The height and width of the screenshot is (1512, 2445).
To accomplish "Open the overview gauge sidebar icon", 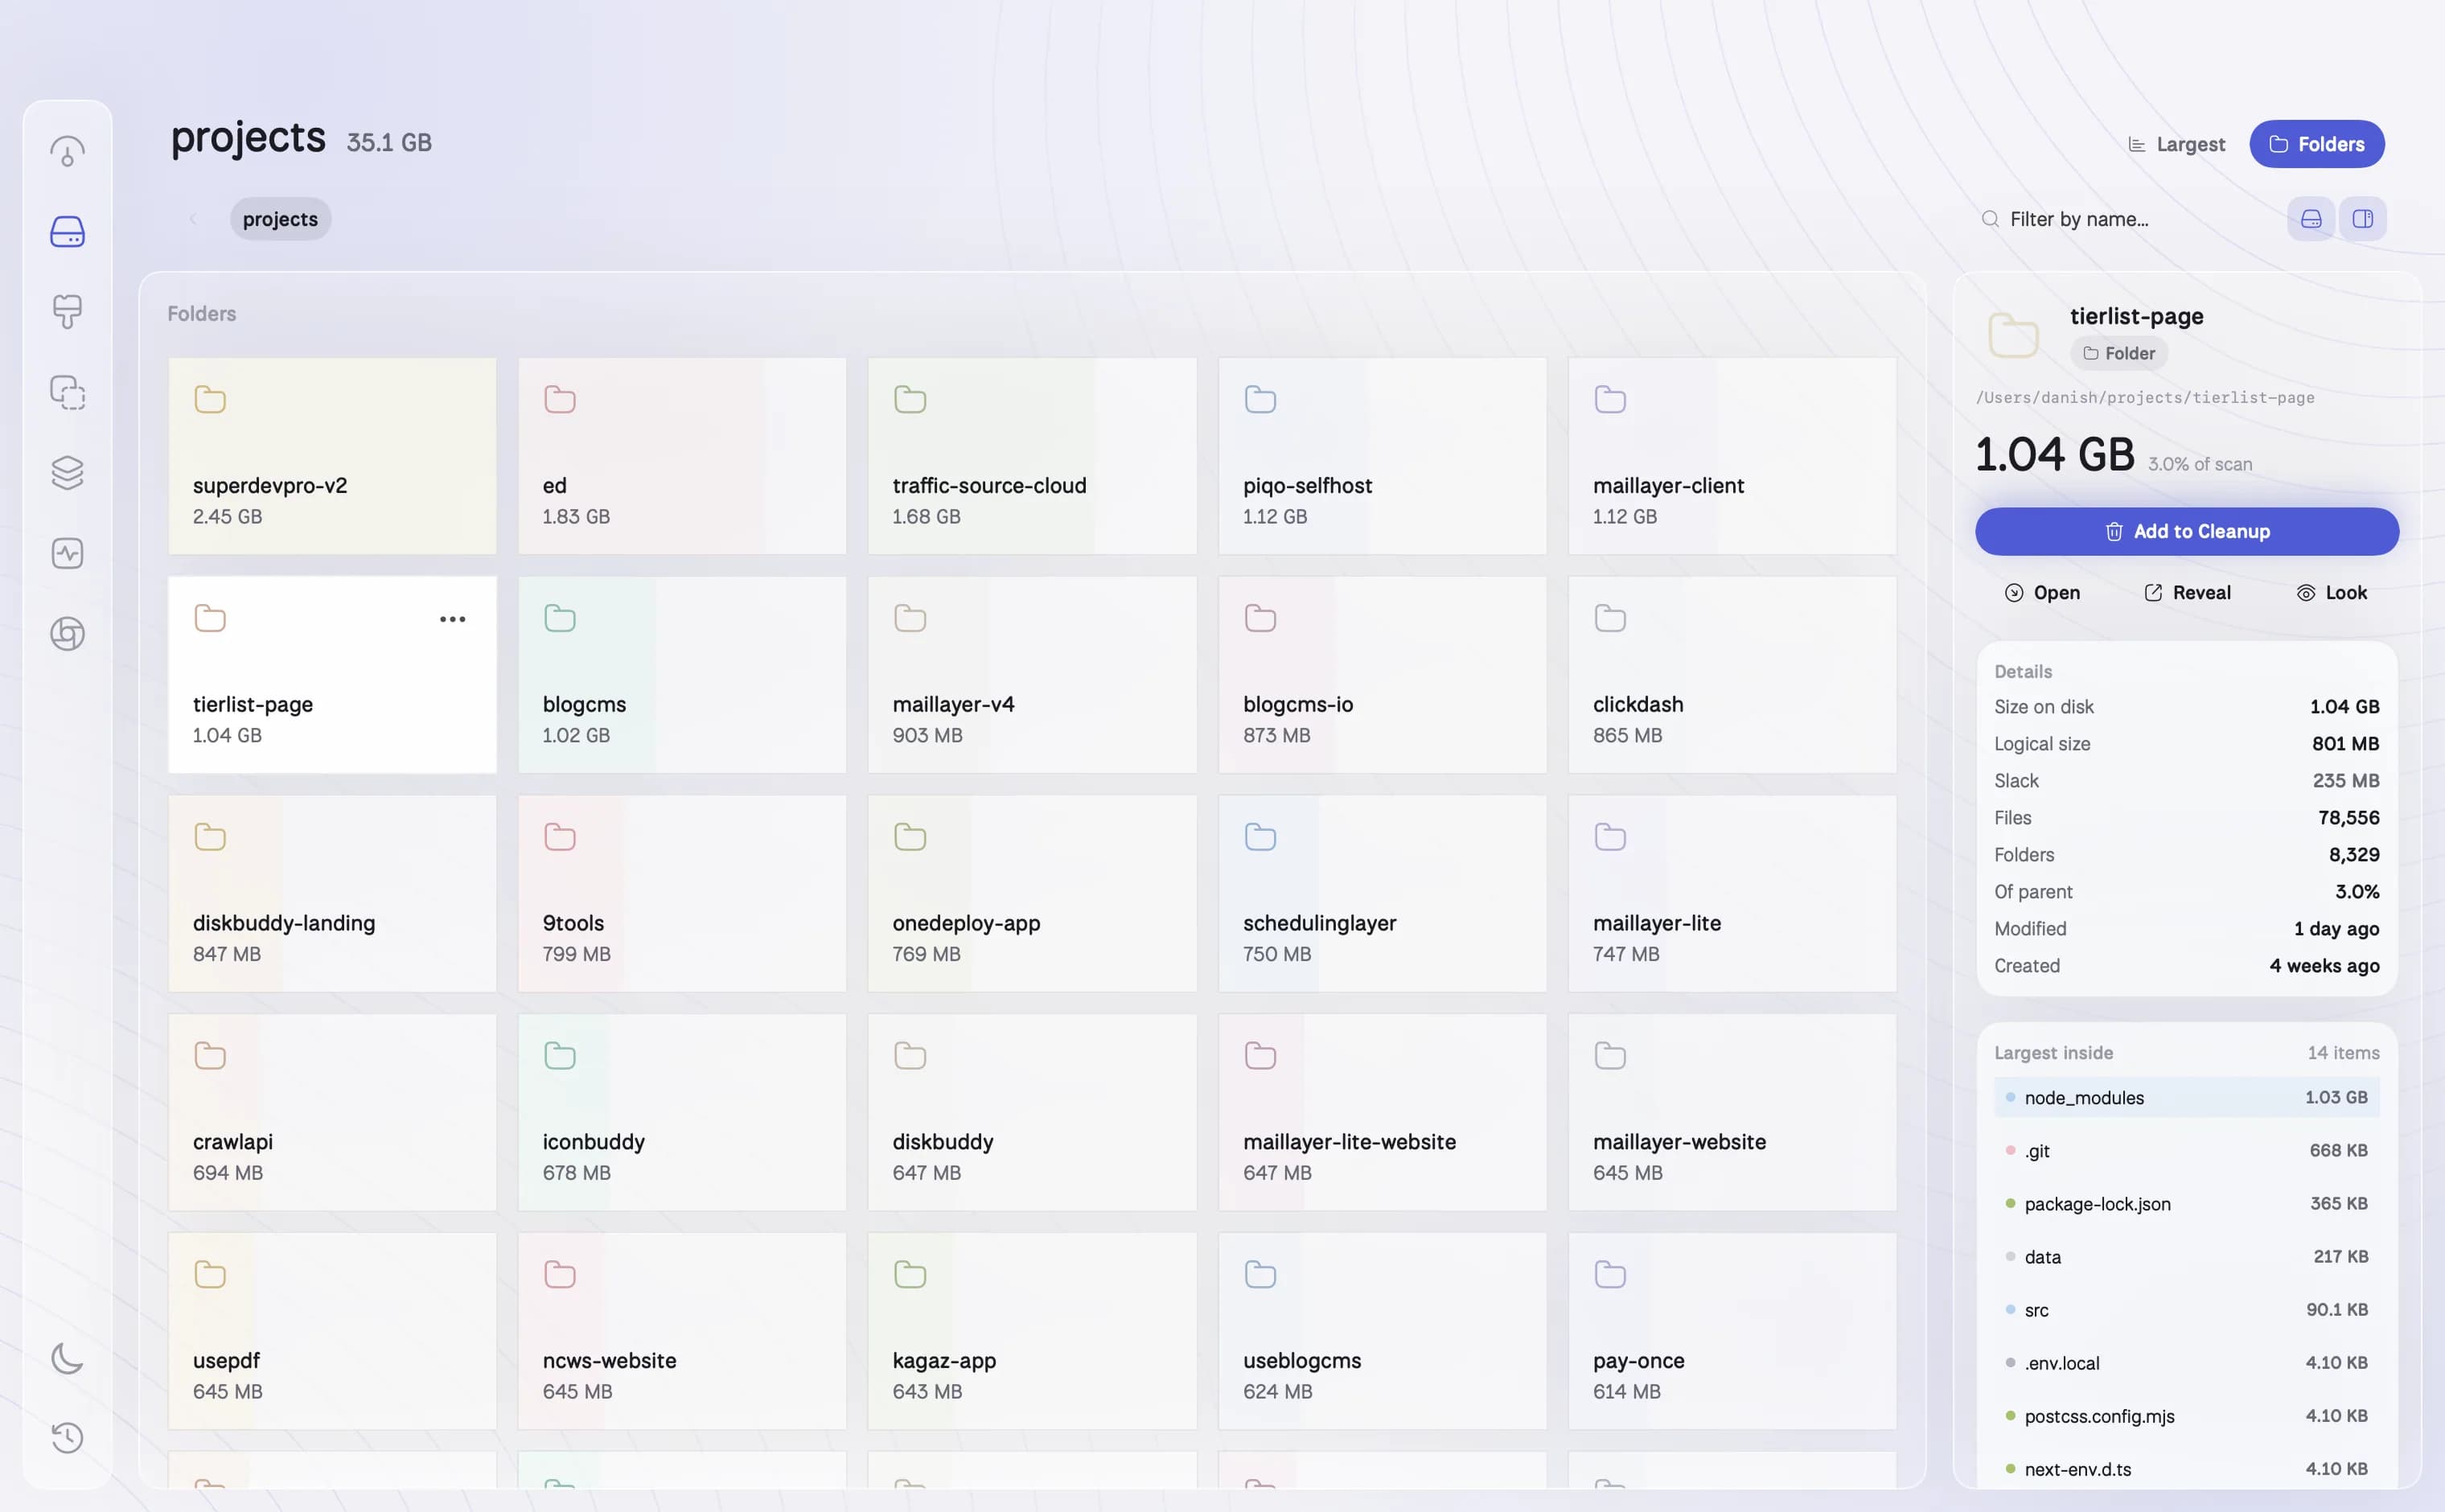I will pyautogui.click(x=67, y=151).
